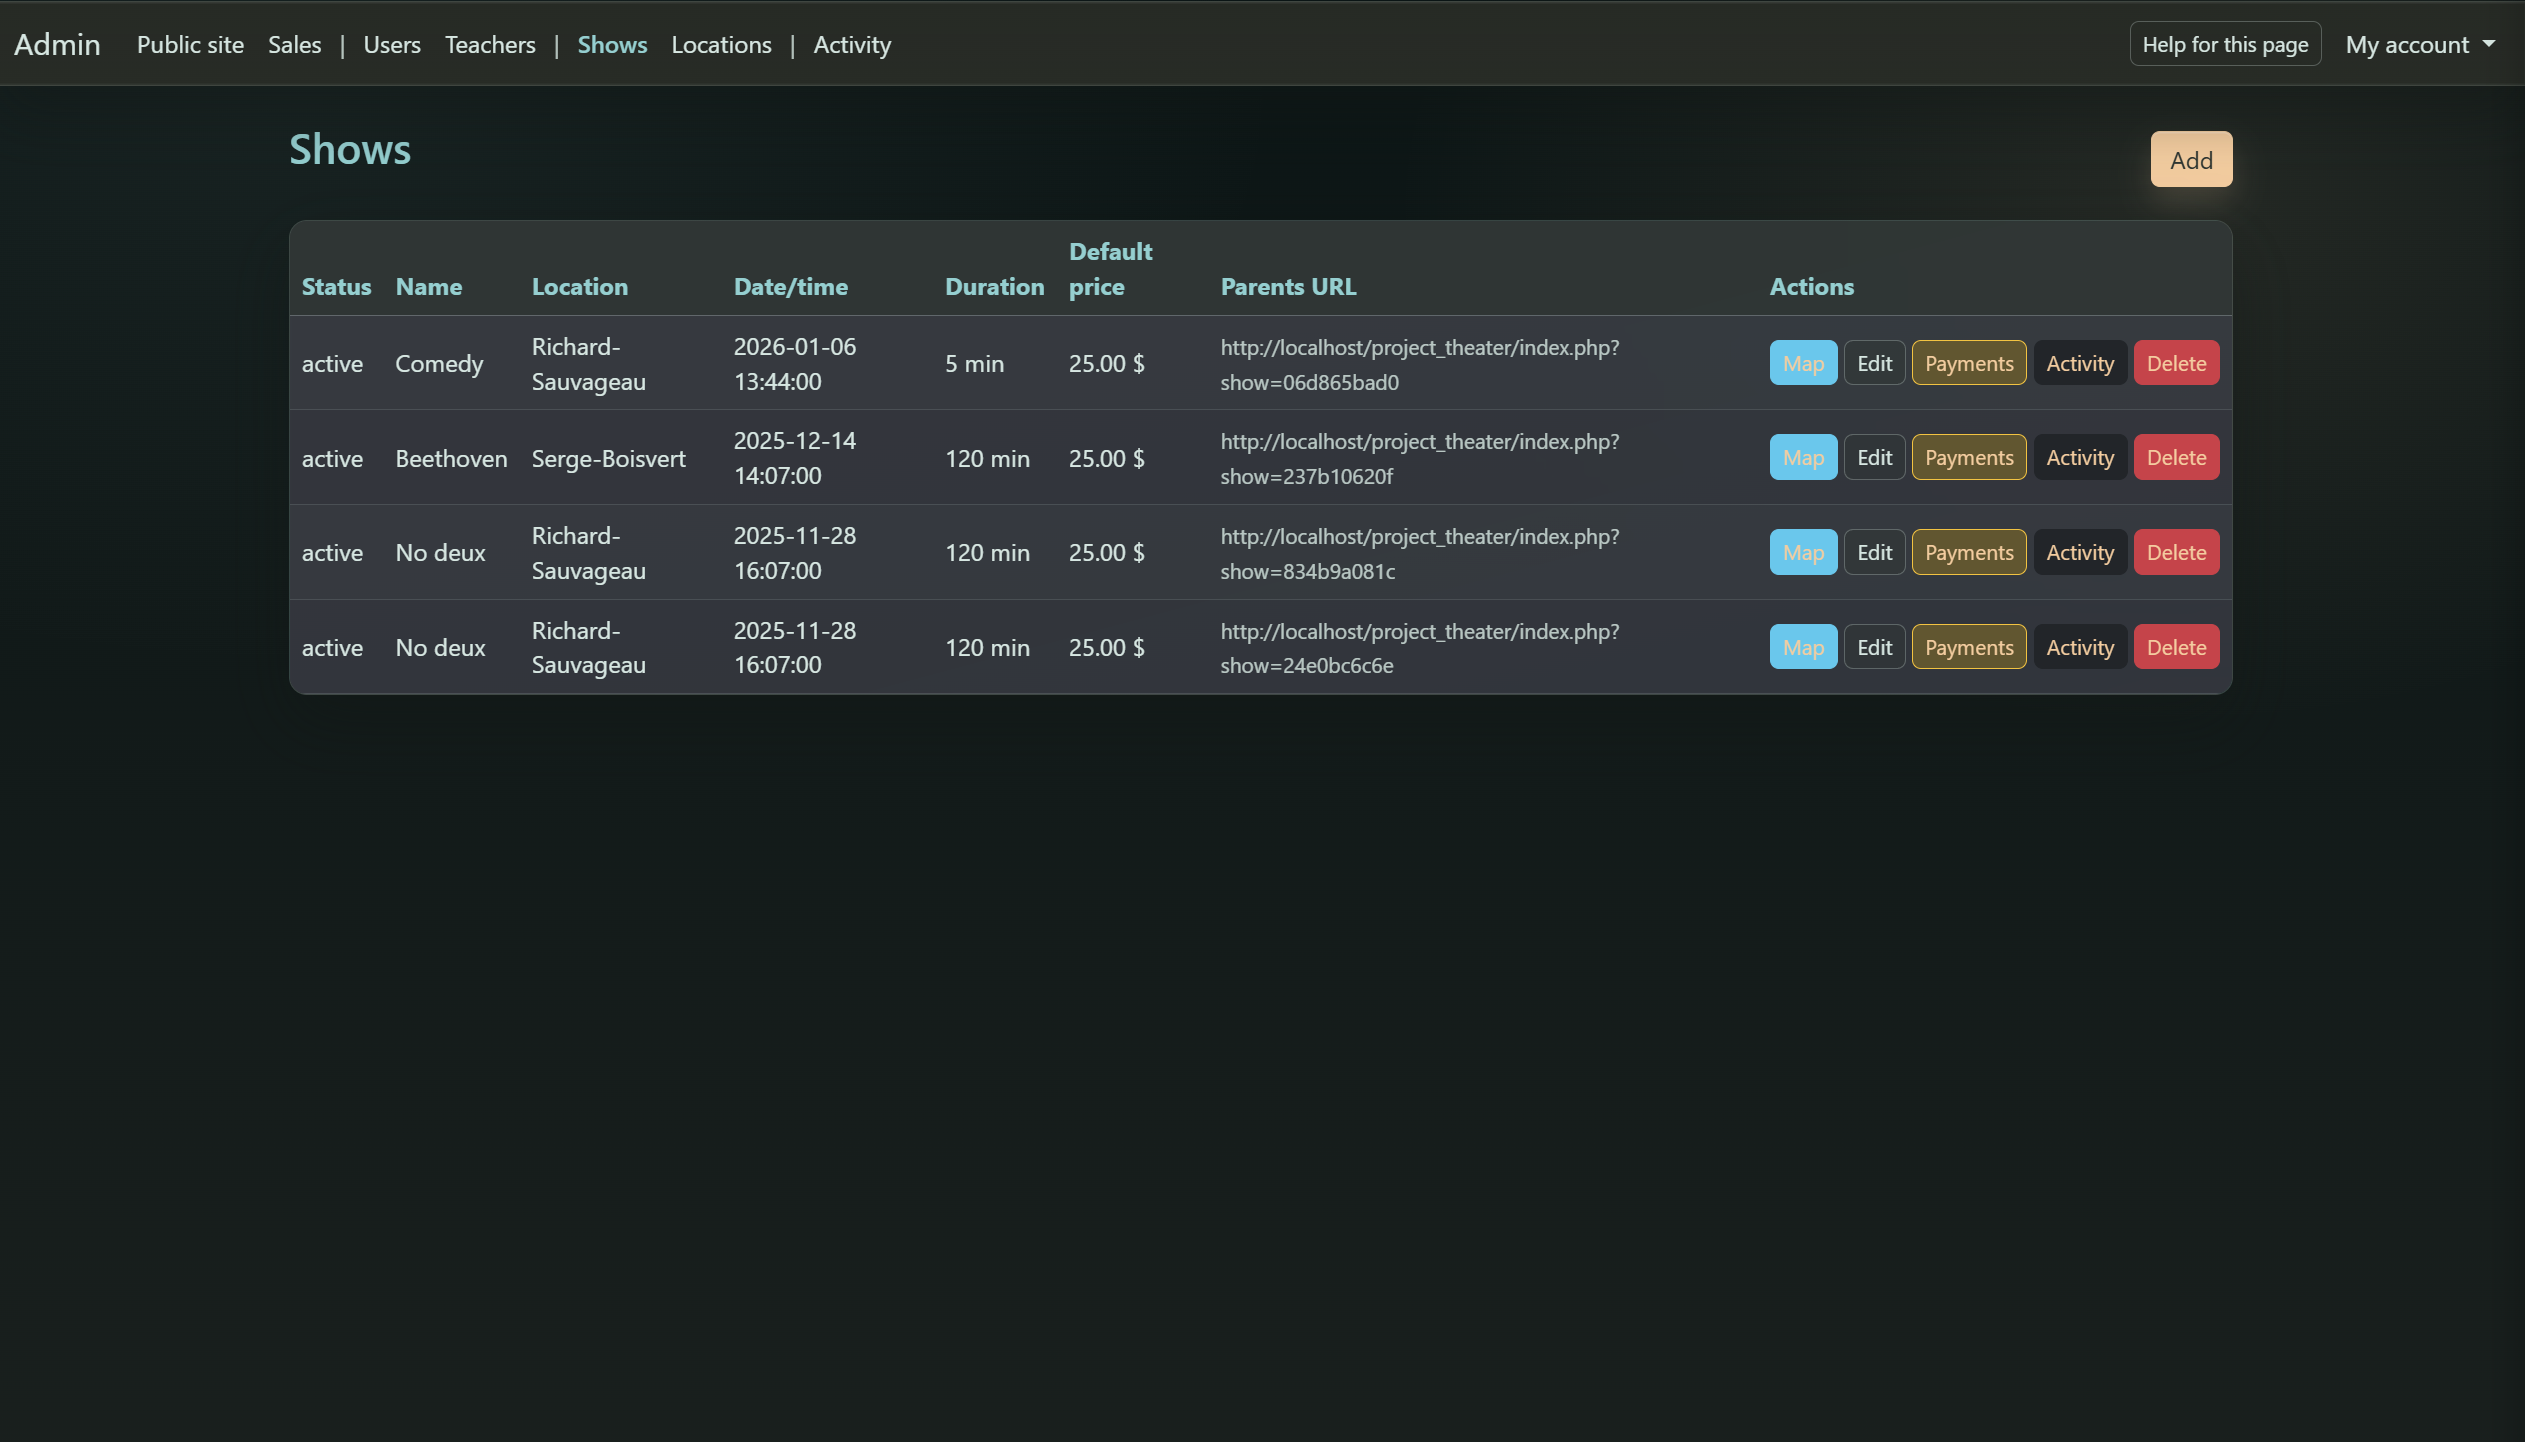Open Payments for the Serge-Boisvert show
The image size is (2525, 1442).
pyautogui.click(x=1967, y=457)
